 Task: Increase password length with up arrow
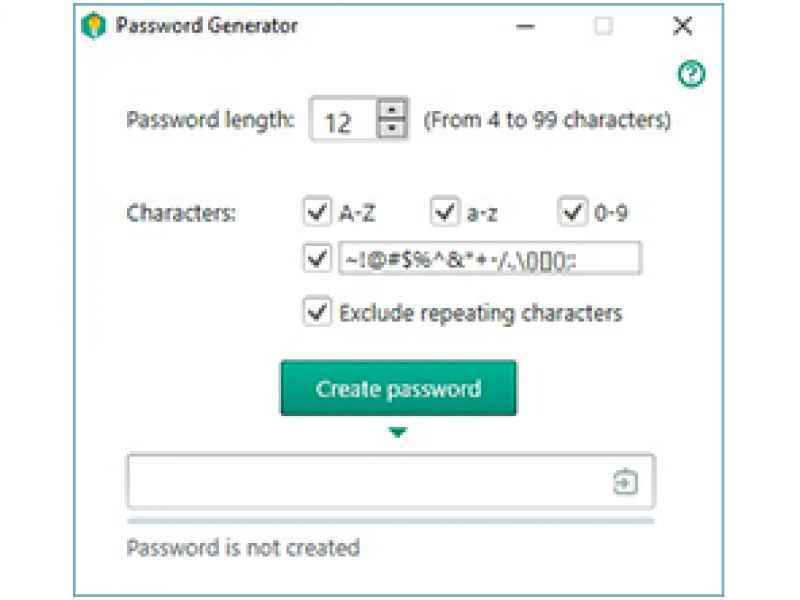click(394, 110)
